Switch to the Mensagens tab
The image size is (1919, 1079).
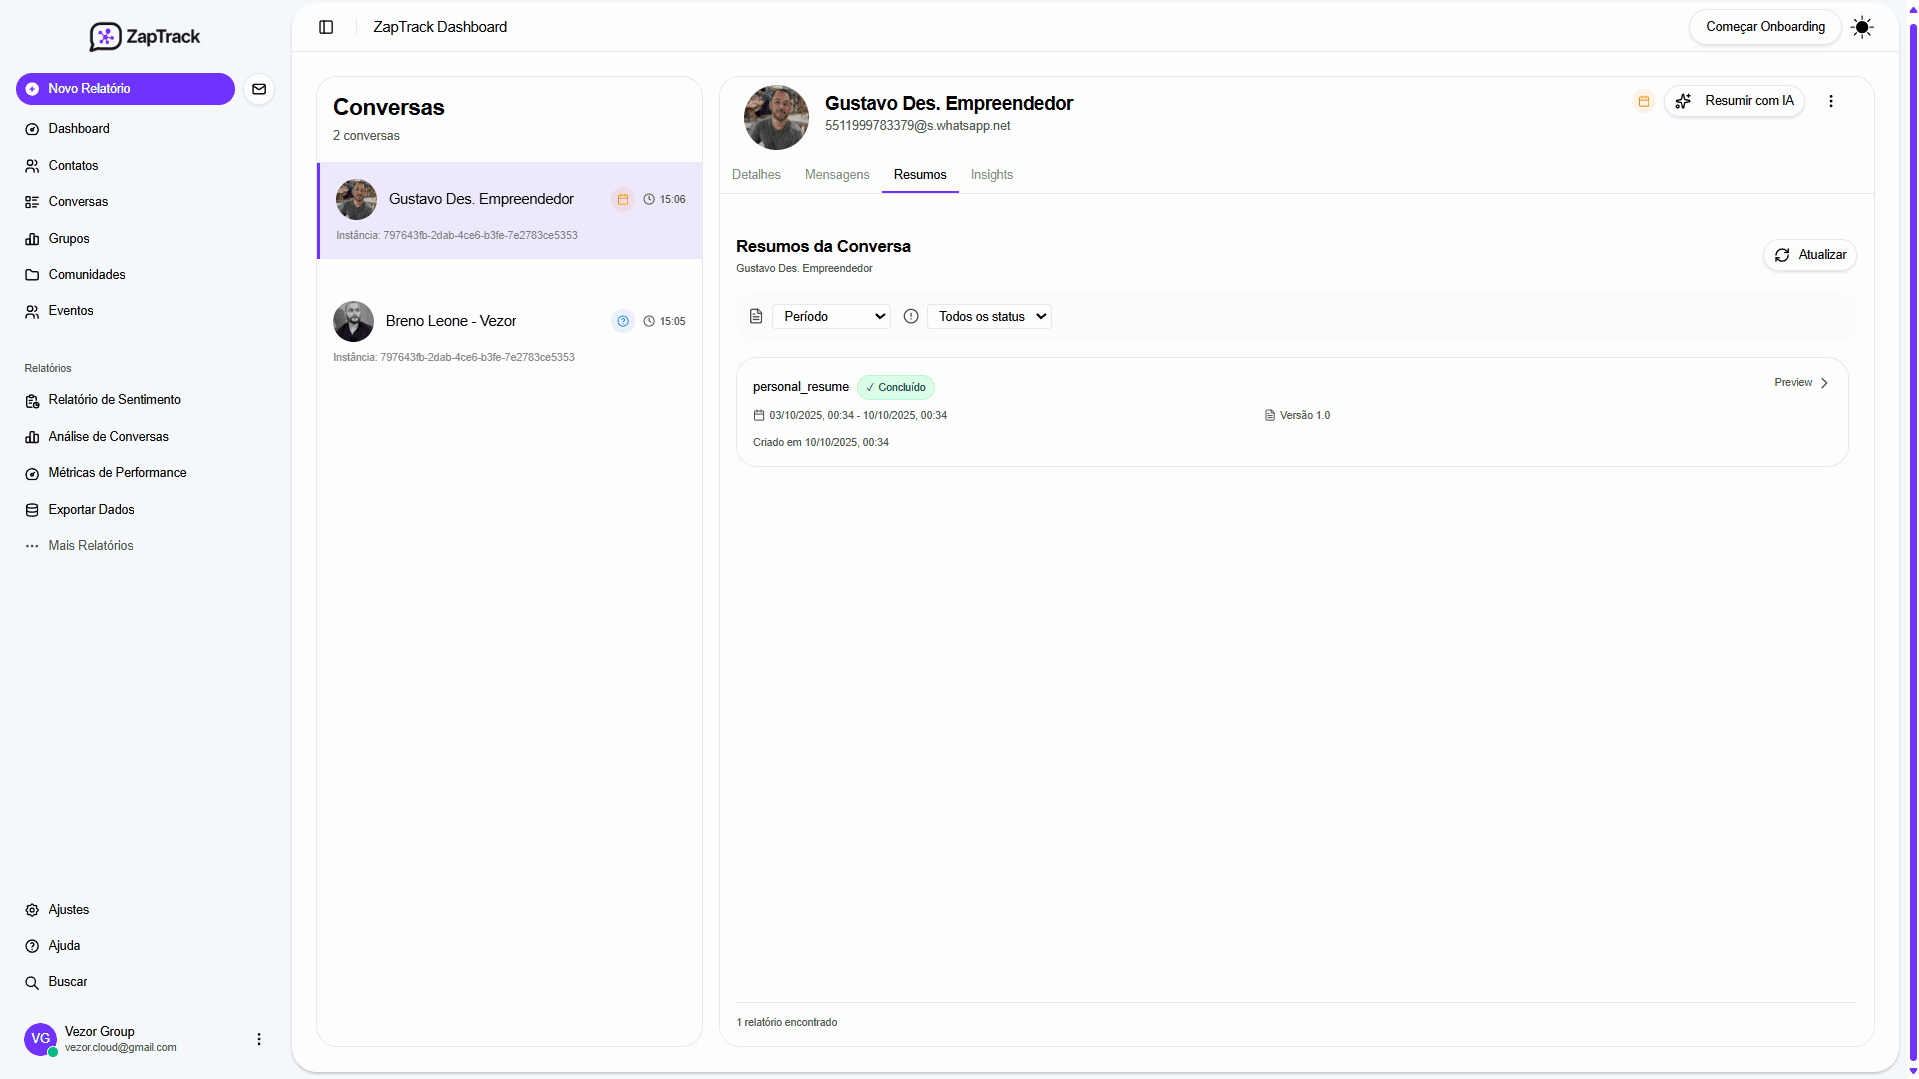tap(836, 175)
